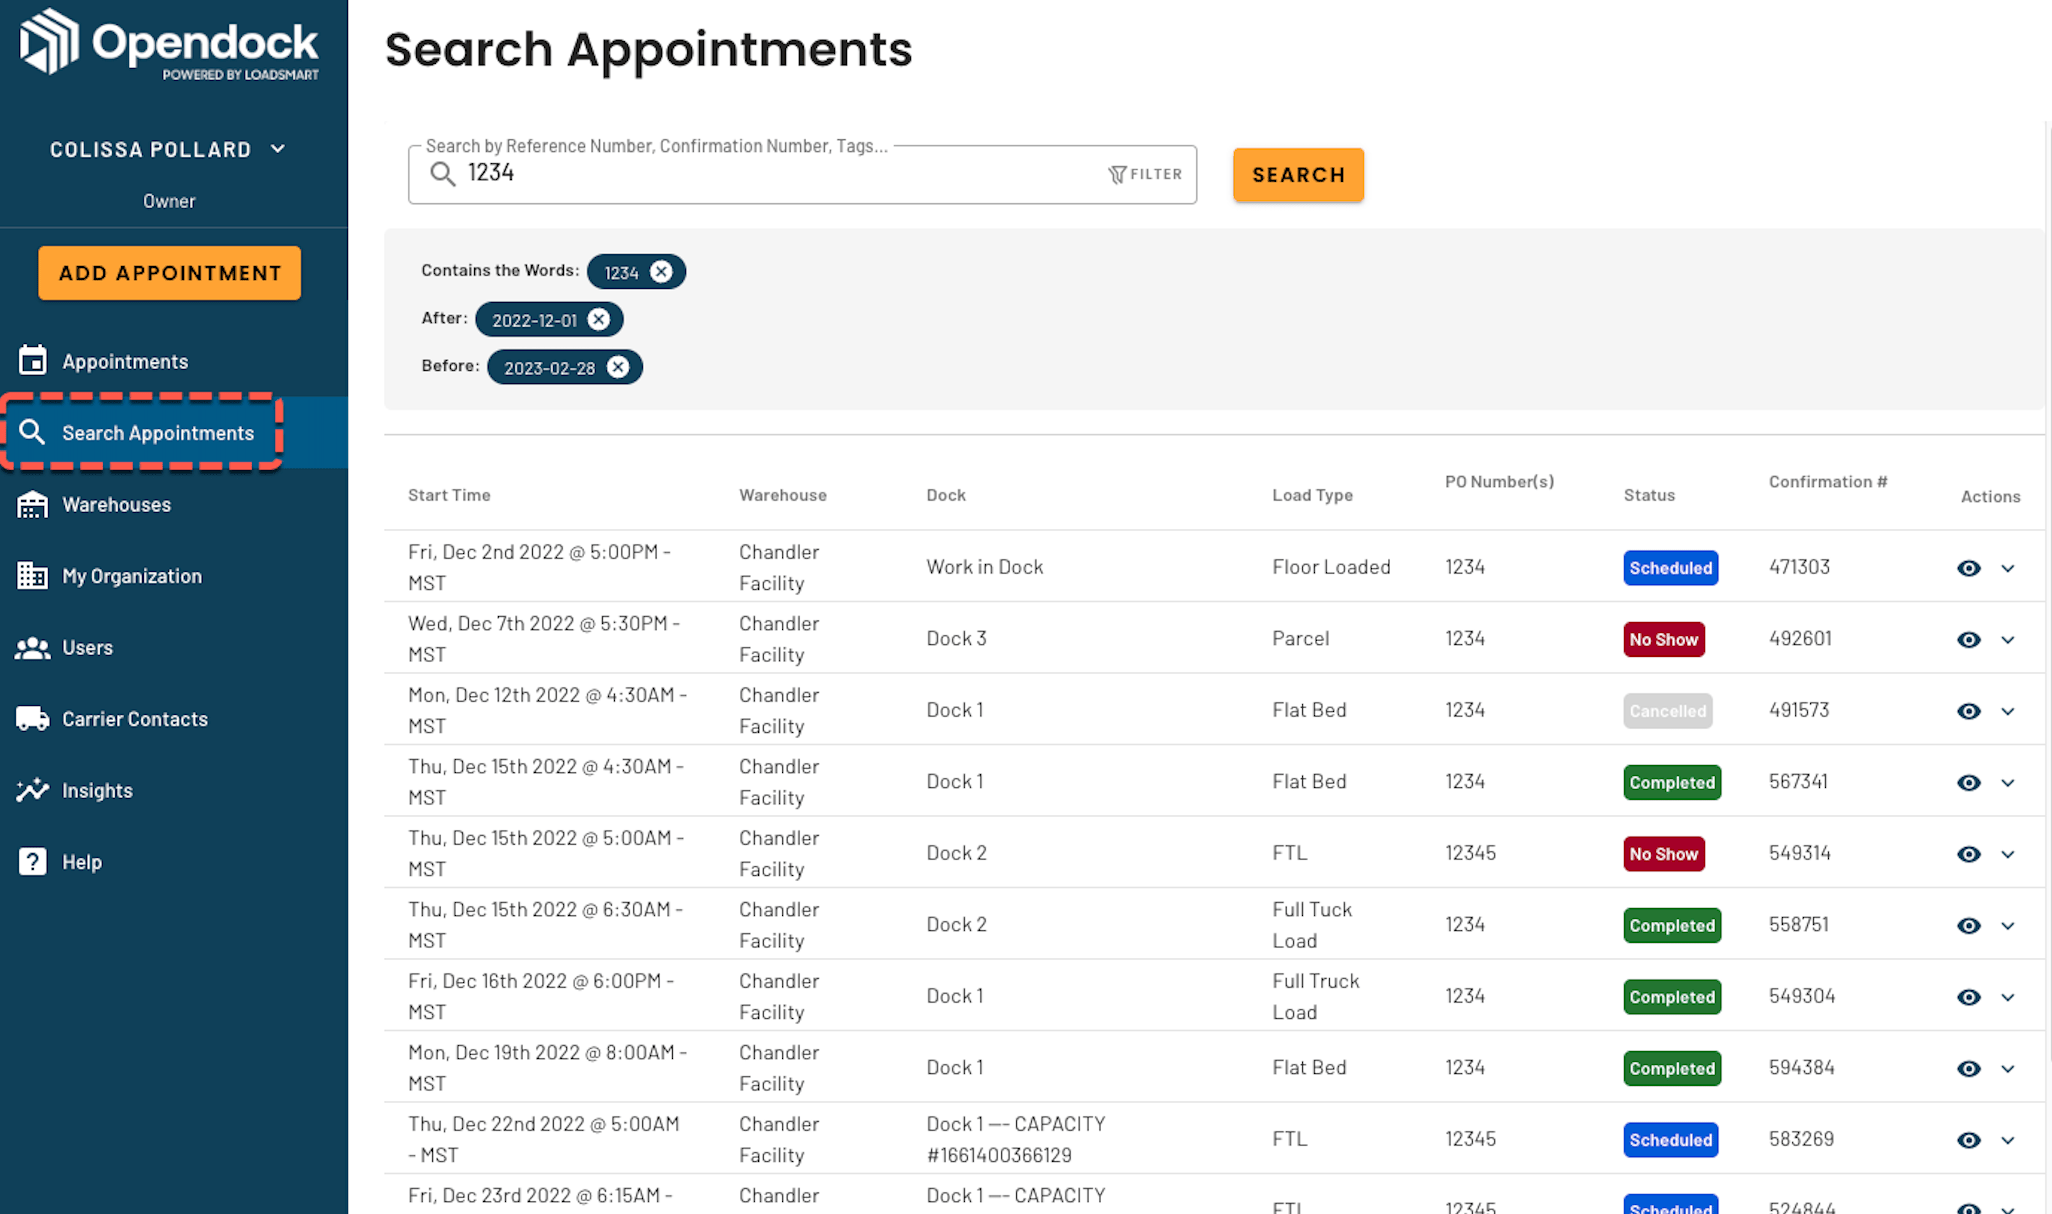
Task: Remove the 2022-12-01 After filter chip
Action: coord(598,319)
